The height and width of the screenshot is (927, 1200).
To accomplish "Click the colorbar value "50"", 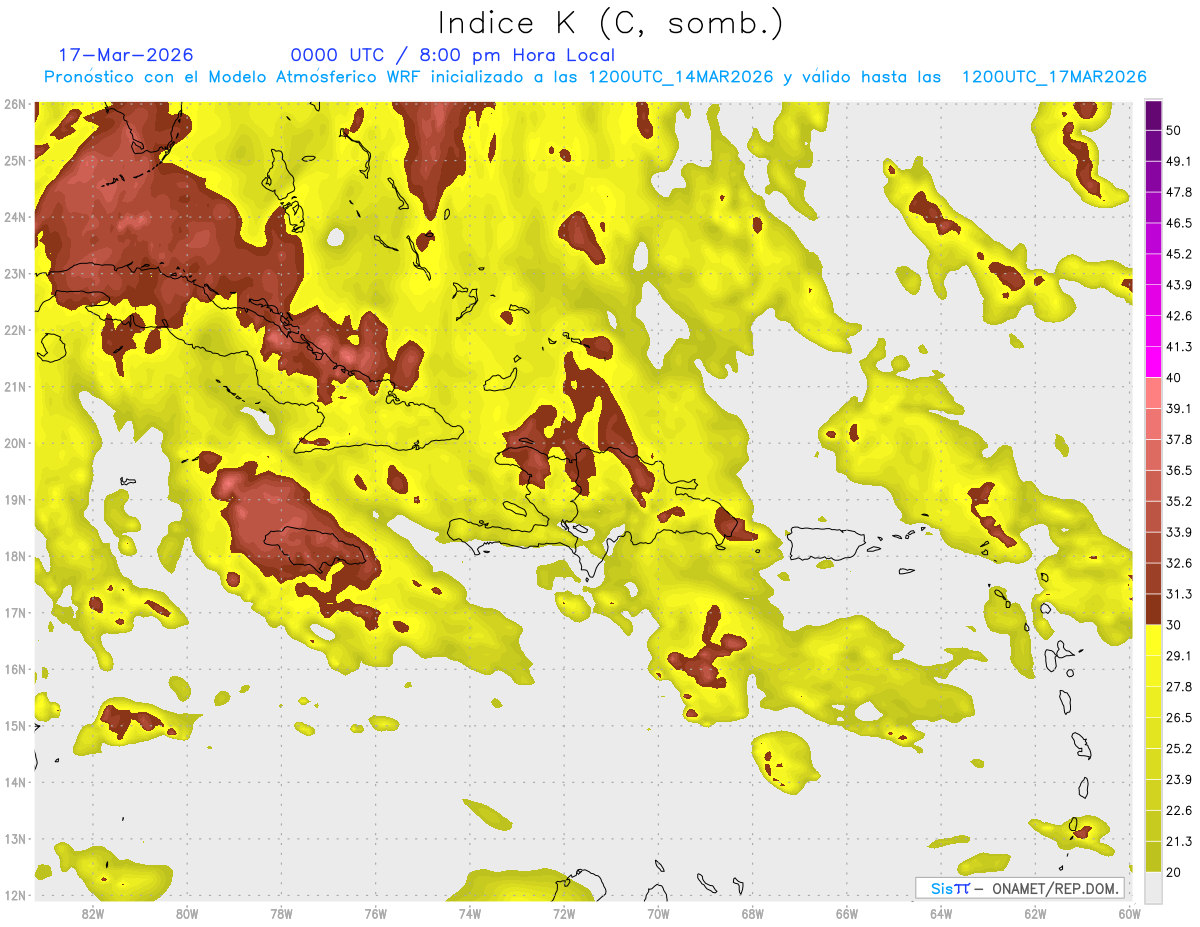I will [x=1175, y=131].
